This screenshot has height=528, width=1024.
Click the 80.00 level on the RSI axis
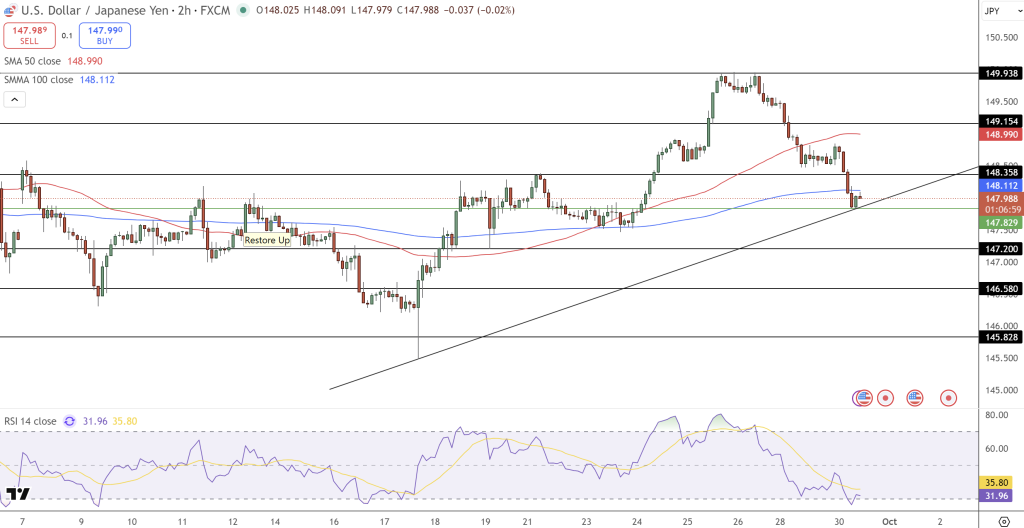click(x=999, y=415)
